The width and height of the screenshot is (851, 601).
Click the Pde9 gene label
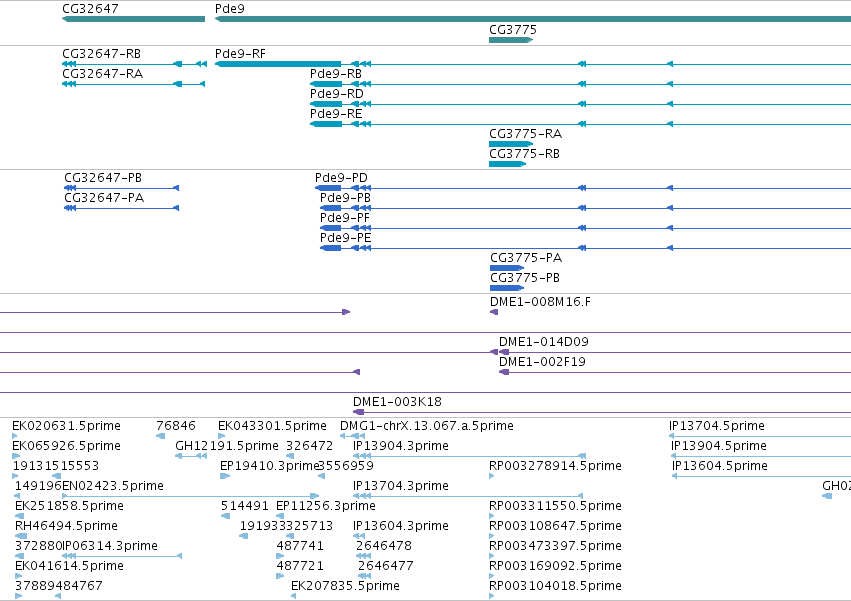230,9
